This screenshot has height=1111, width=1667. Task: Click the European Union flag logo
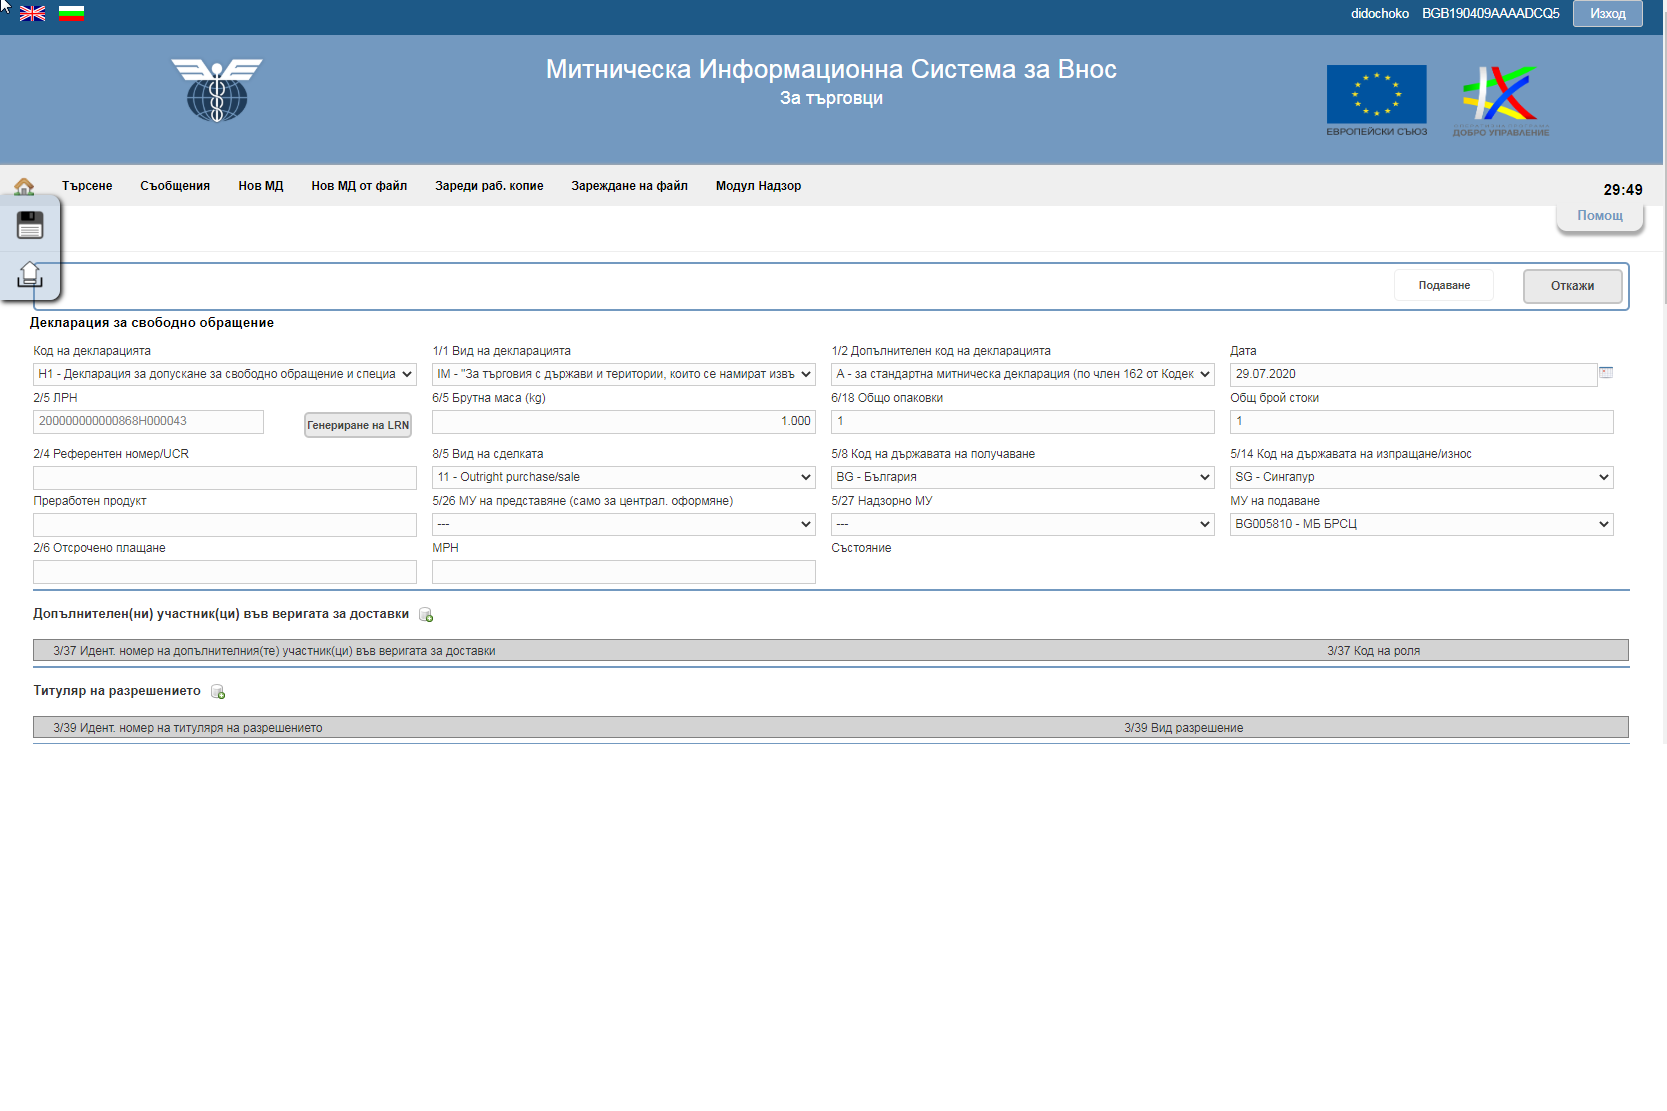[x=1376, y=95]
